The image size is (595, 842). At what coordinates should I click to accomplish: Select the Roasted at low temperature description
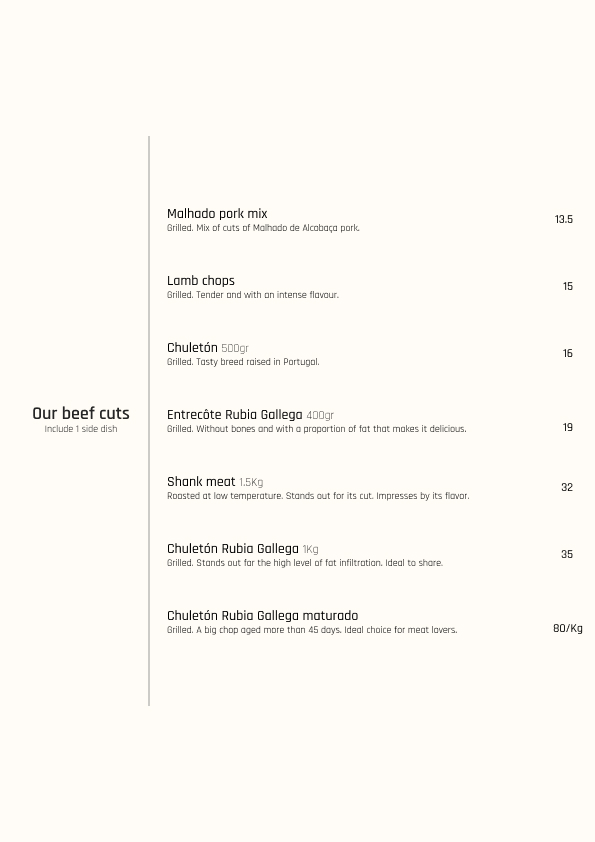(x=318, y=496)
